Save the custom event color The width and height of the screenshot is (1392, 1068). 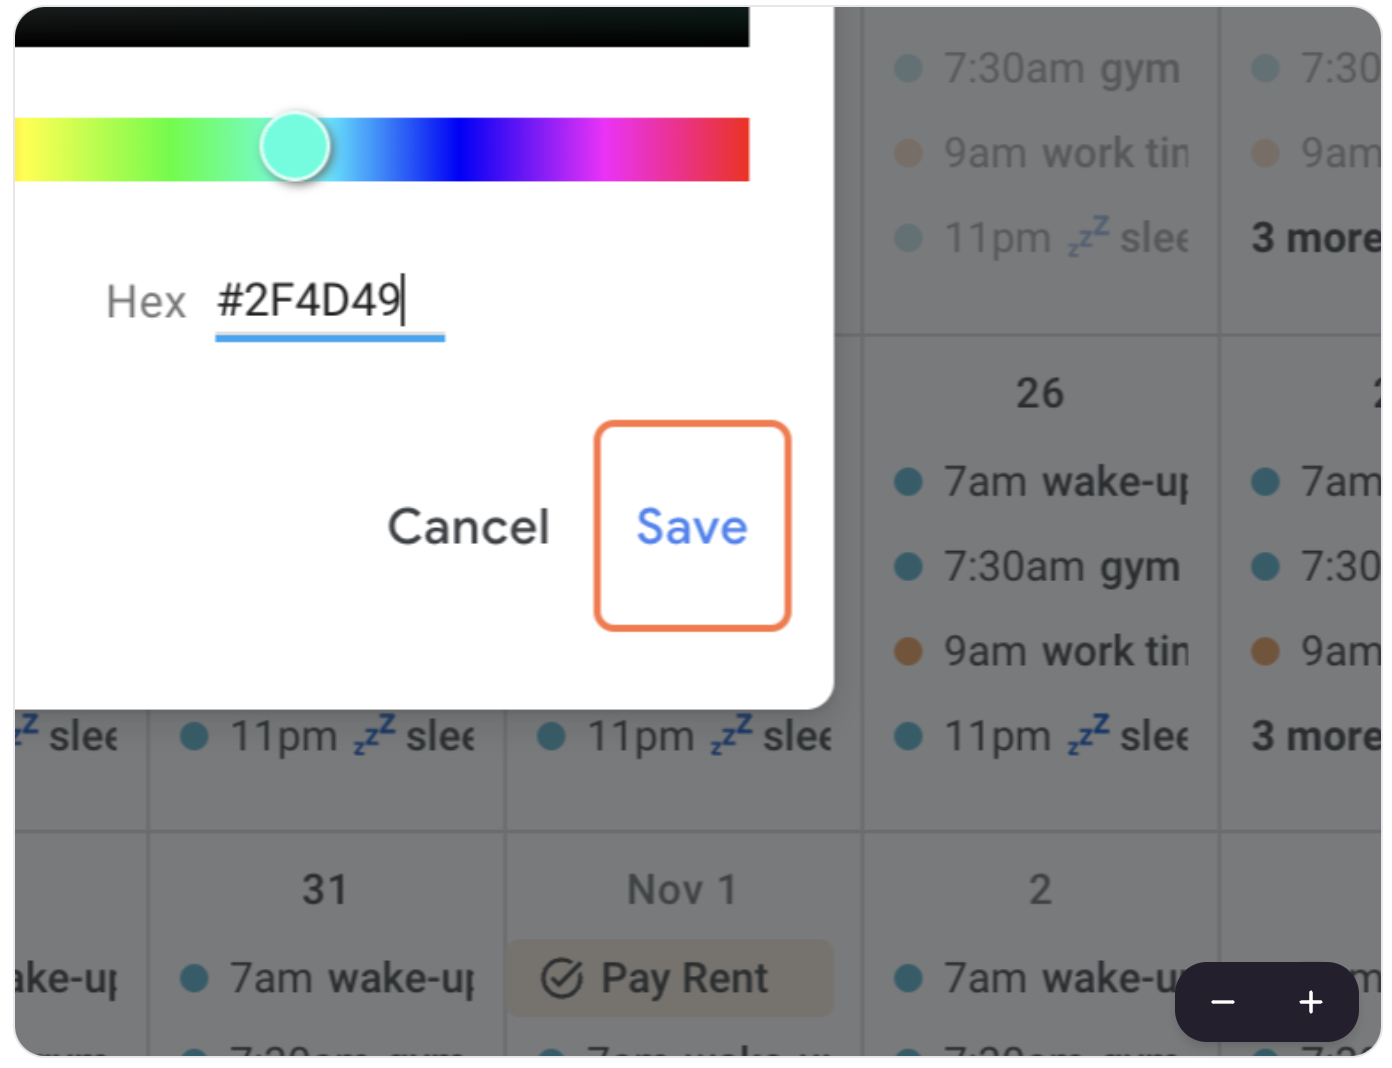point(691,526)
